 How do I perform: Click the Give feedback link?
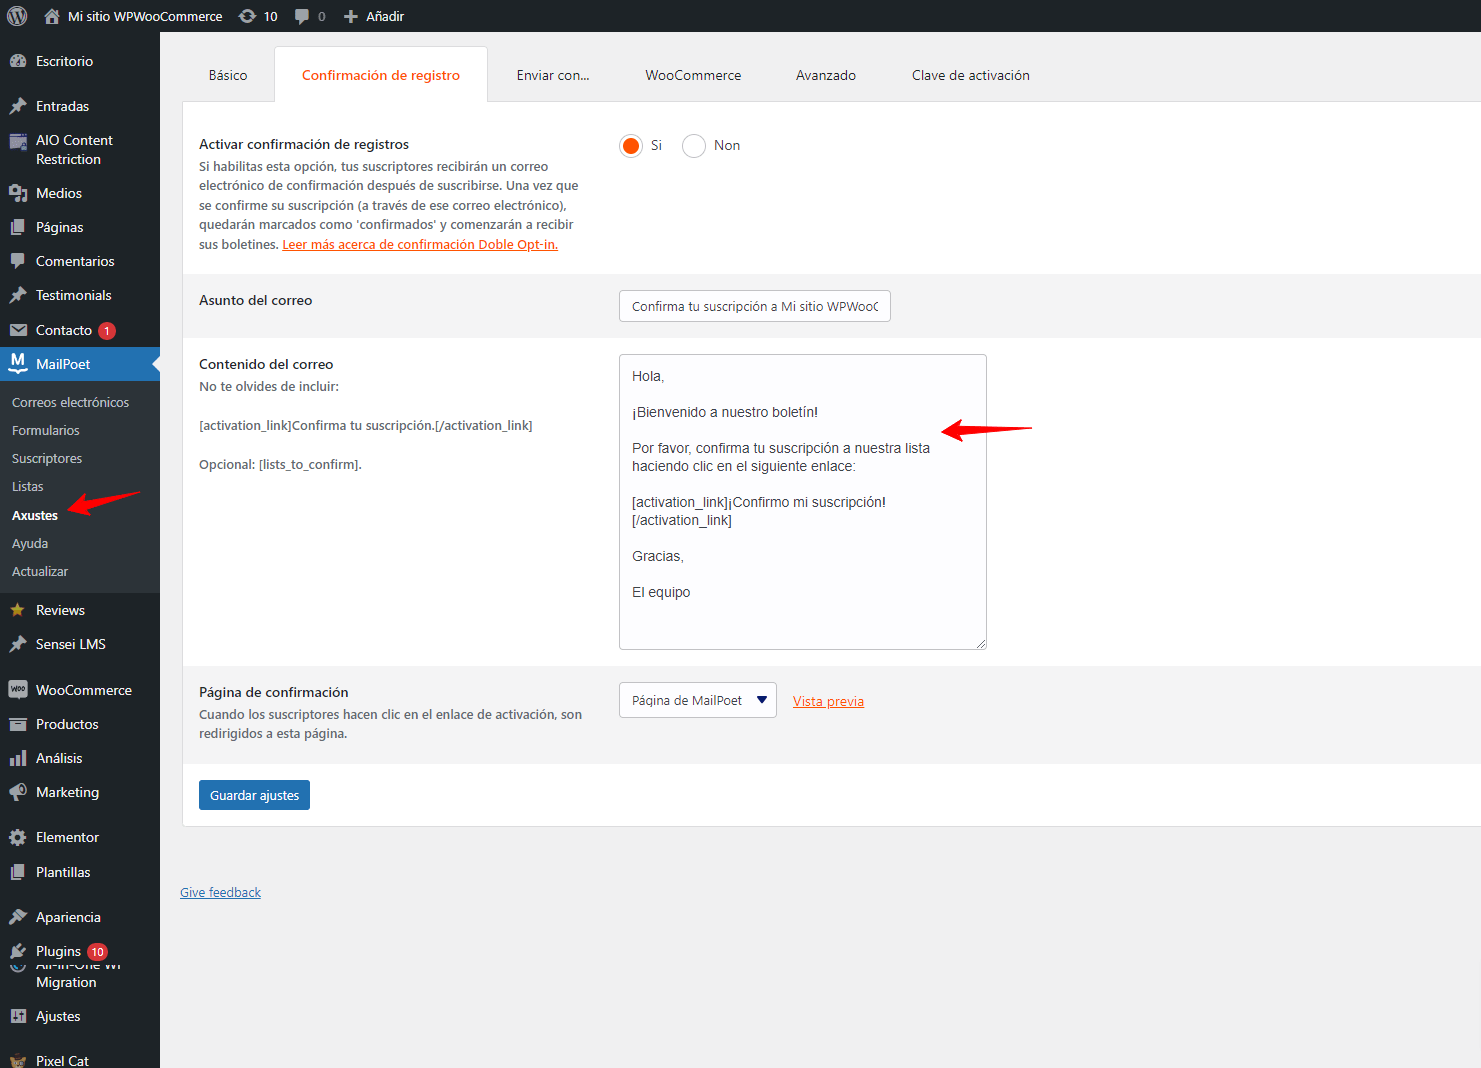[220, 892]
